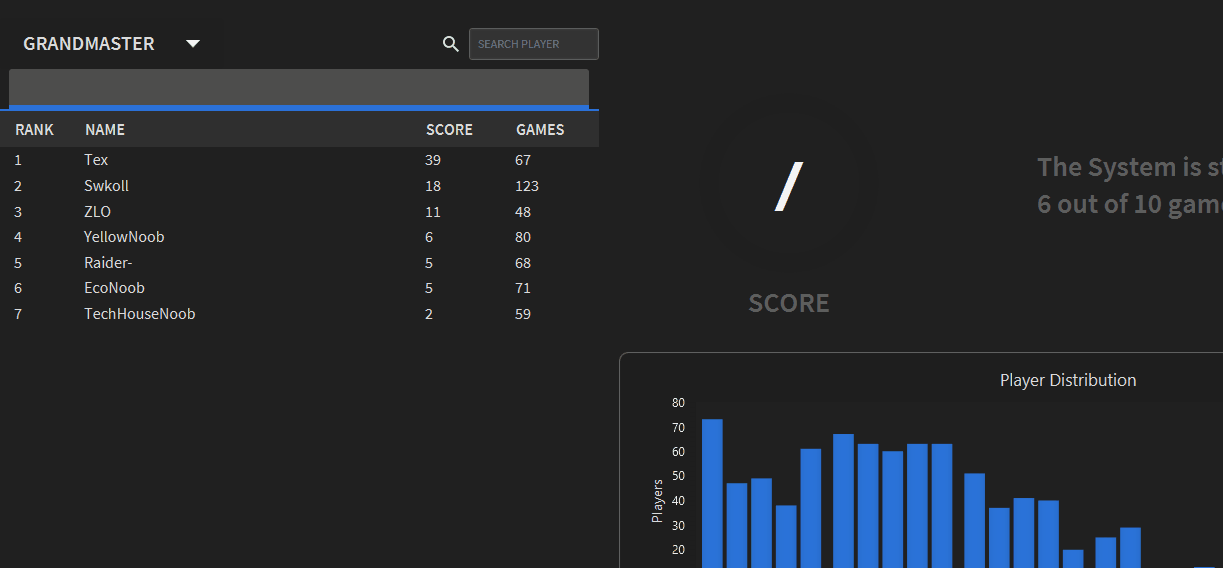Click the tallest first bar in distribution chart
The image size is (1223, 568).
(712, 493)
